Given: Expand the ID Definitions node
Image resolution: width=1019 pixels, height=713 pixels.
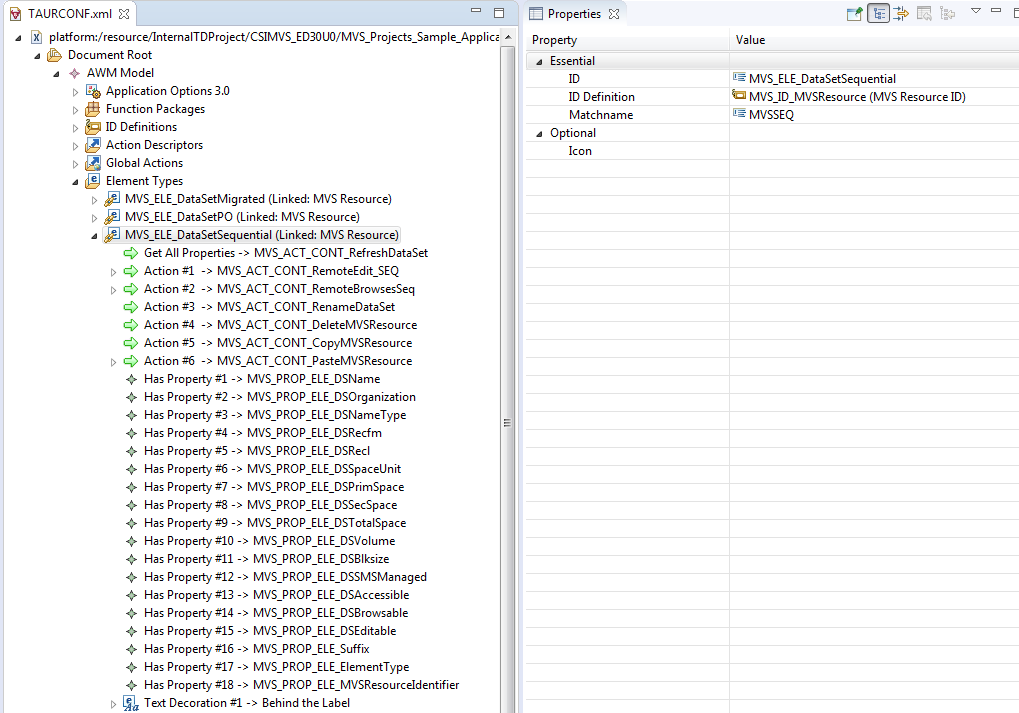Looking at the screenshot, I should (76, 126).
